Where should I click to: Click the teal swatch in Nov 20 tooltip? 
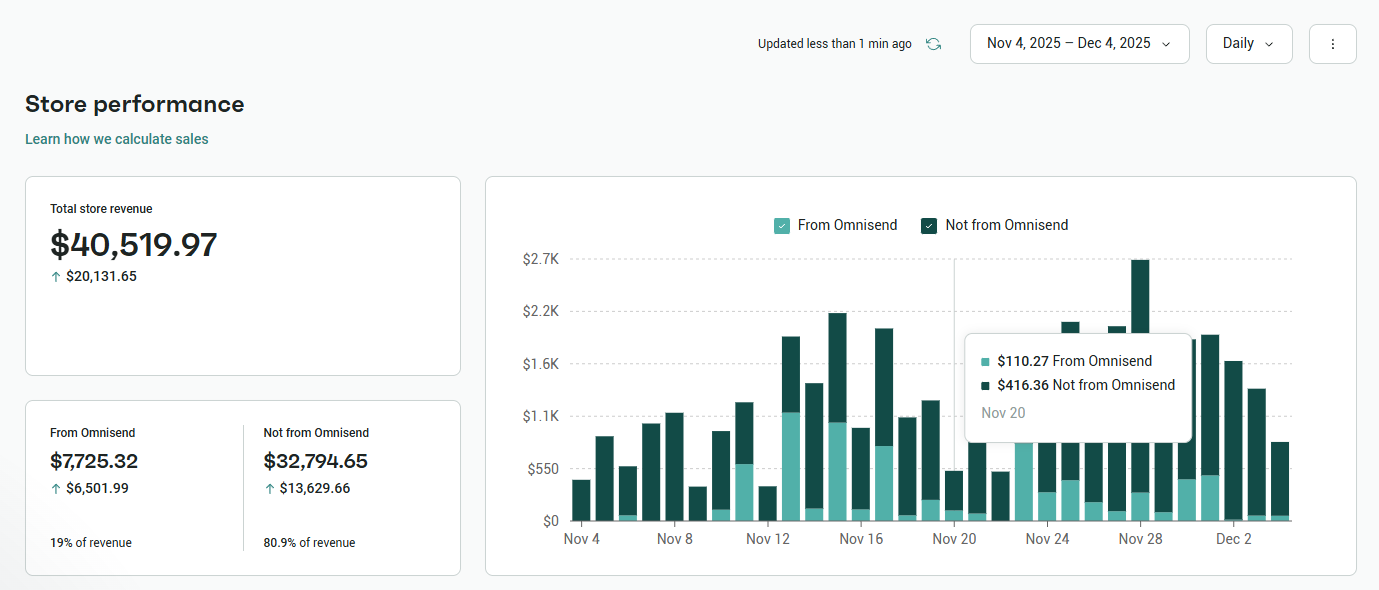986,362
